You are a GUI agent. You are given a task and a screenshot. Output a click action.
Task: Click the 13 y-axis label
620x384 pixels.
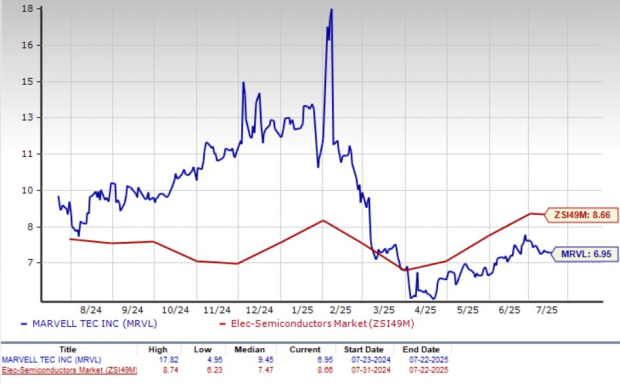[26, 118]
